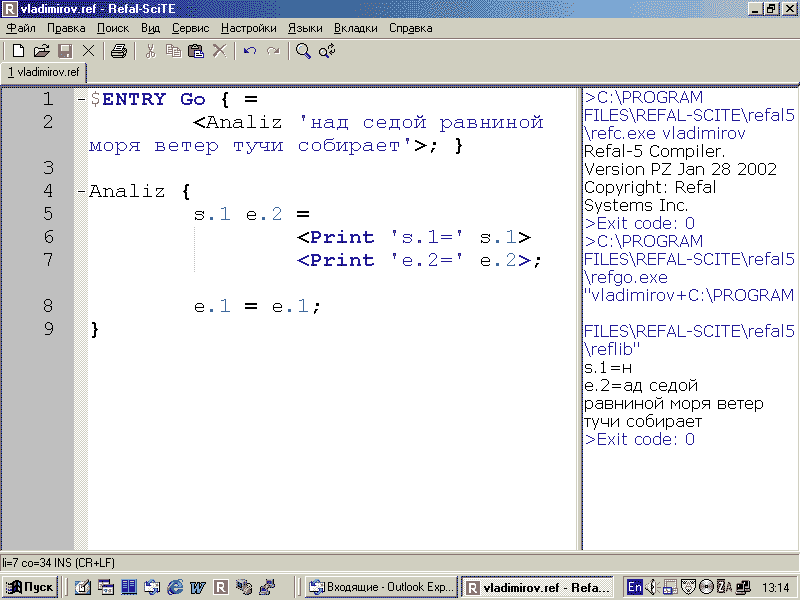Open the Сервис menu

click(x=190, y=28)
